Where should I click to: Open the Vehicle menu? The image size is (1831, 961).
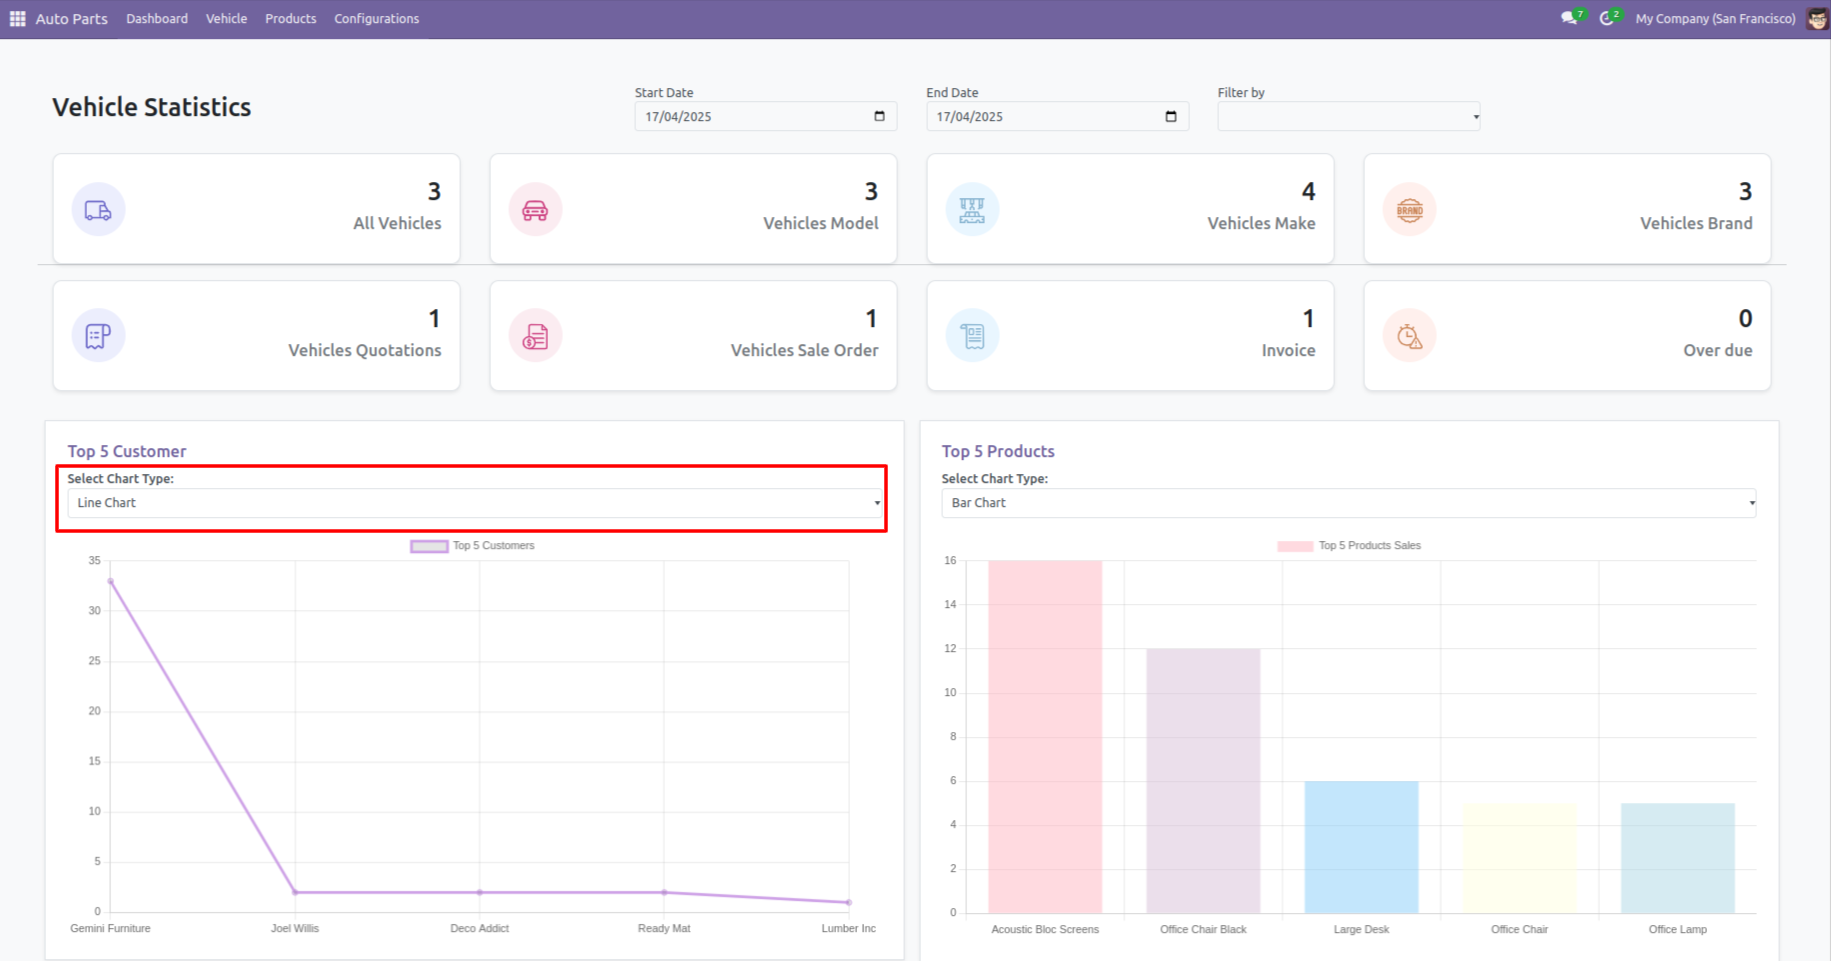coord(226,19)
